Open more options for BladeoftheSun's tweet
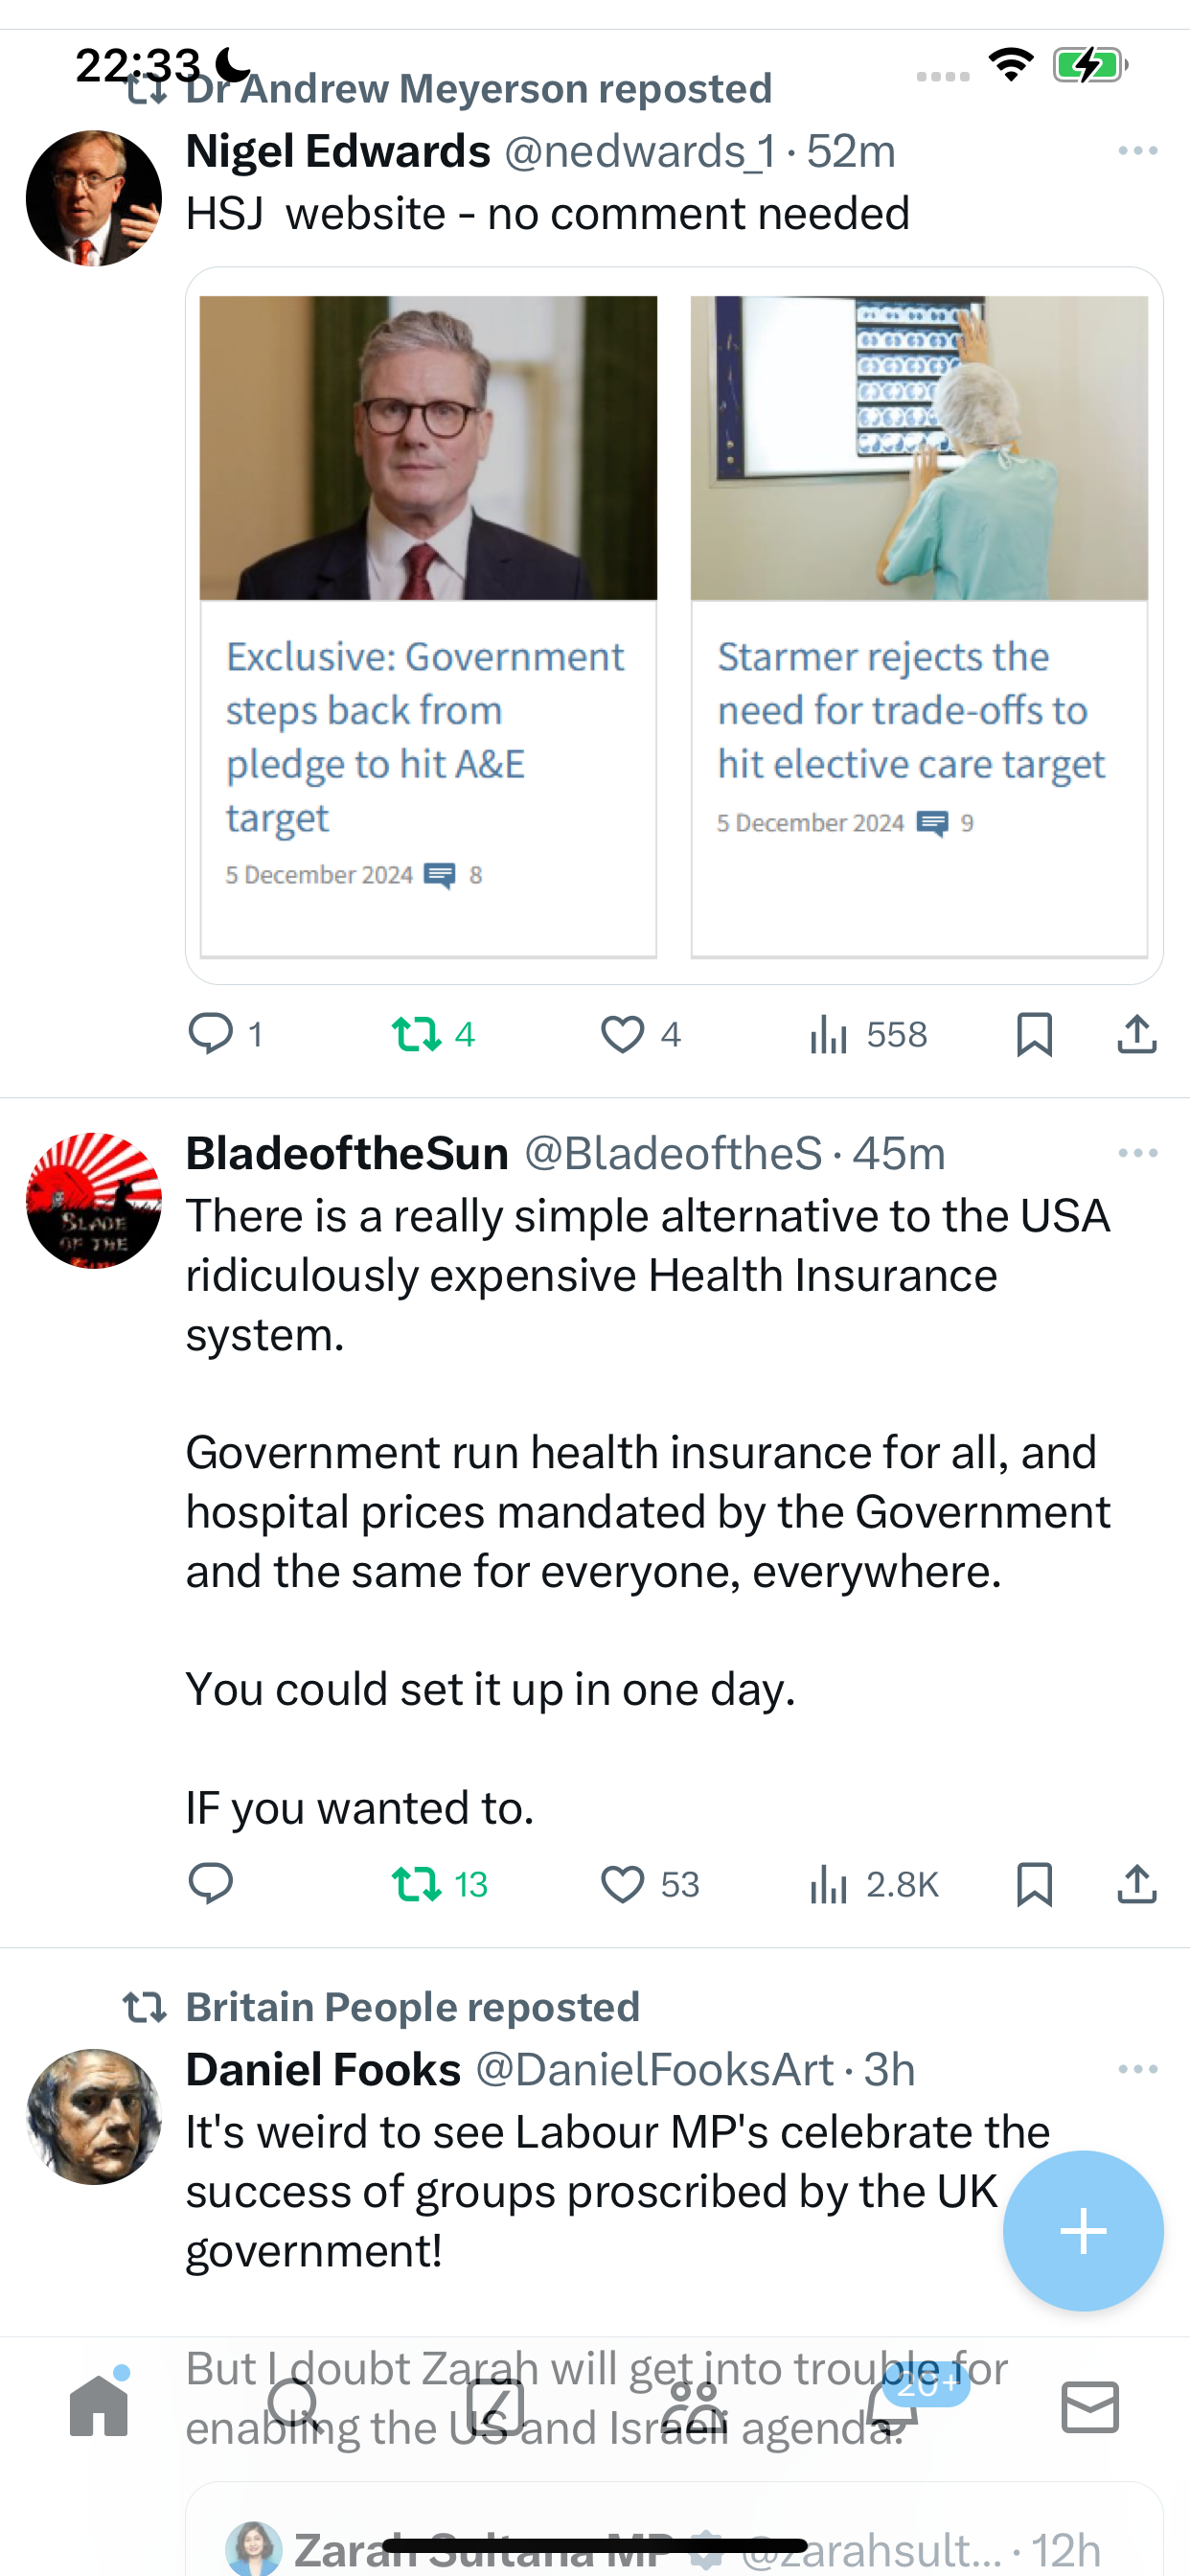 pyautogui.click(x=1138, y=1153)
